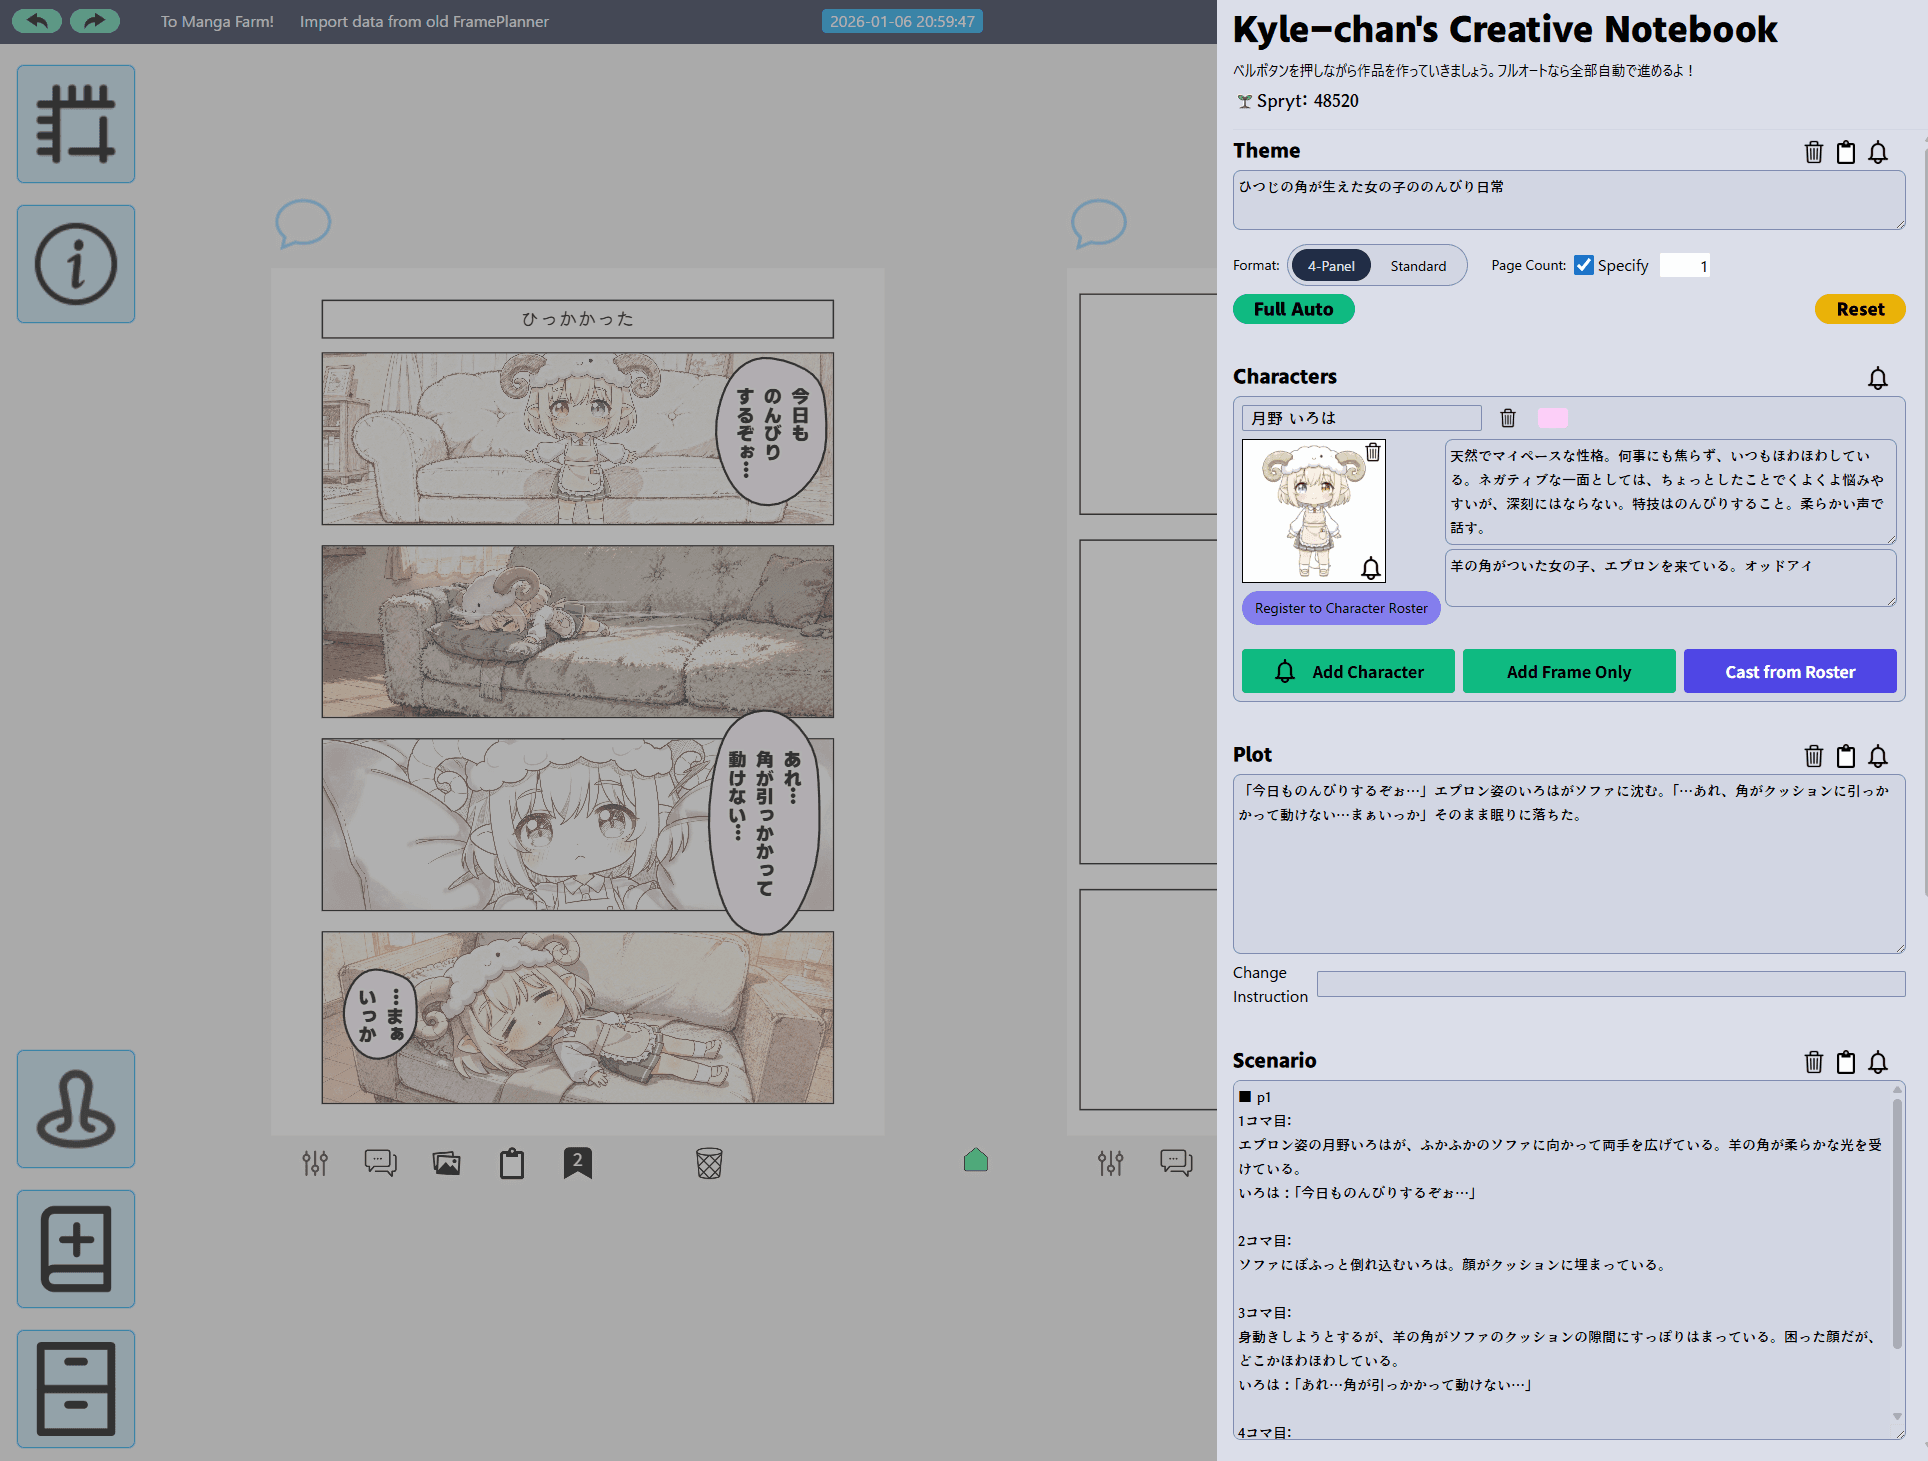Open the storage cabinet icon in sidebar
This screenshot has width=1928, height=1461.
pyautogui.click(x=75, y=1388)
